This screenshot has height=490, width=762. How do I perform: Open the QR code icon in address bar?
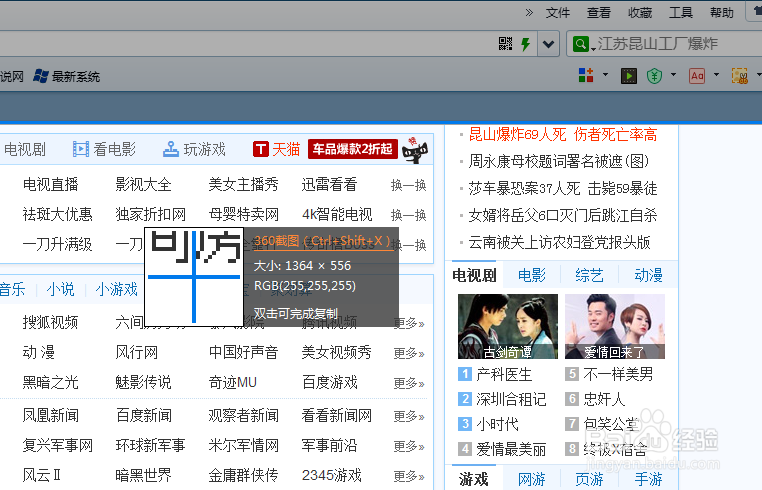(505, 44)
